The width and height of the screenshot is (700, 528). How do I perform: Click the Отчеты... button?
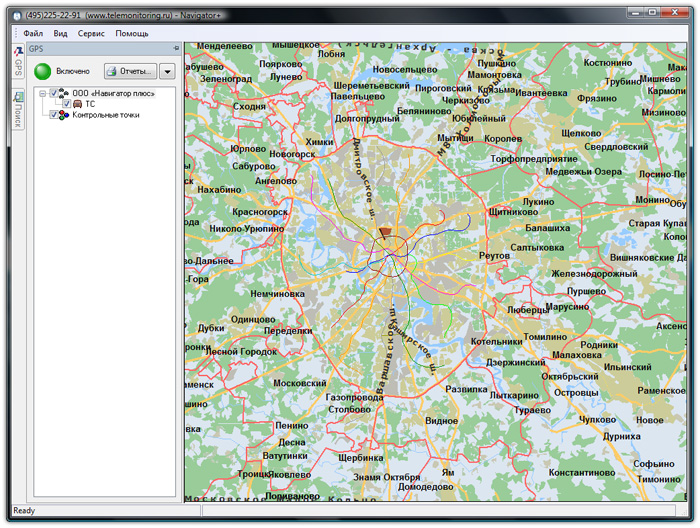point(130,71)
